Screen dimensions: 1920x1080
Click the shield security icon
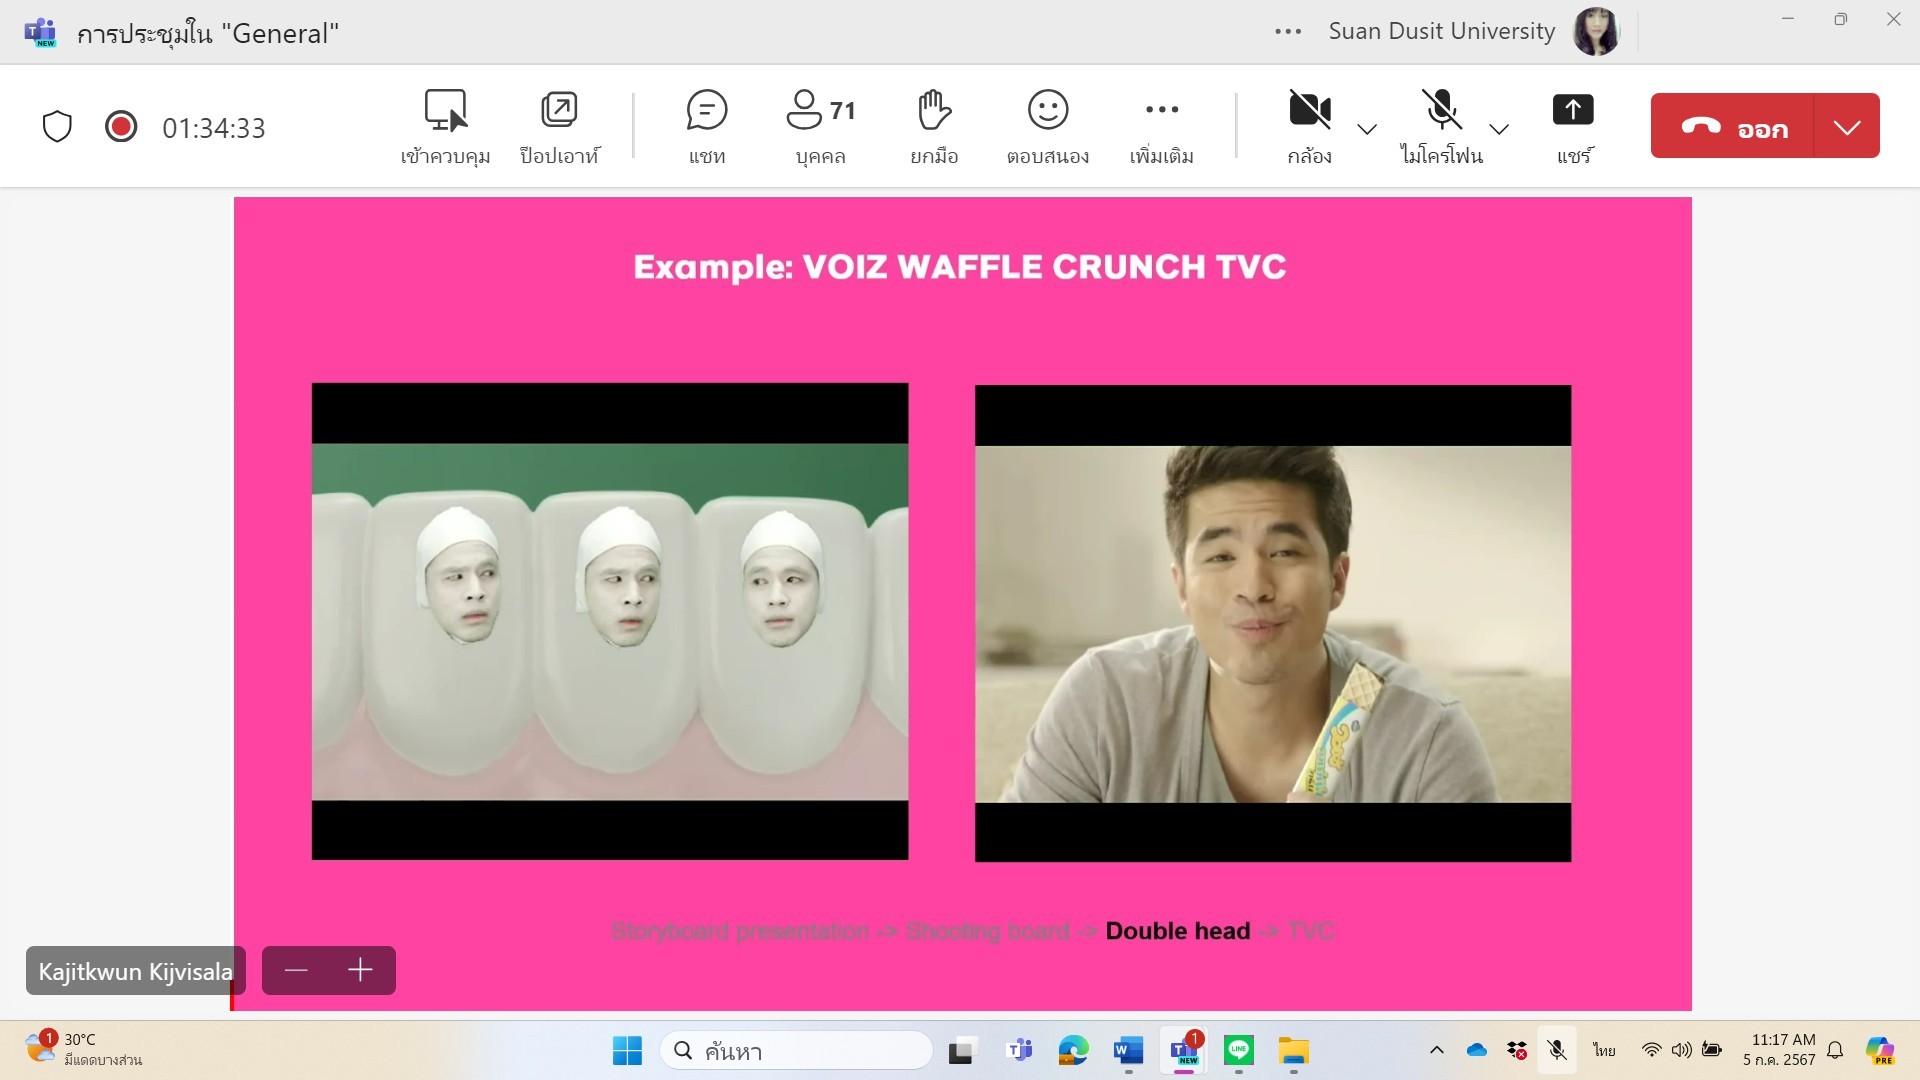57,127
